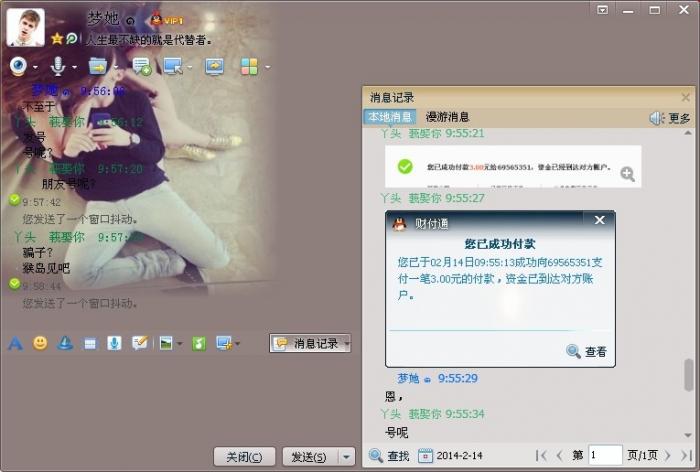The image size is (700, 472).
Task: Click the chat message 朋友号呢?
Action: pyautogui.click(x=68, y=184)
